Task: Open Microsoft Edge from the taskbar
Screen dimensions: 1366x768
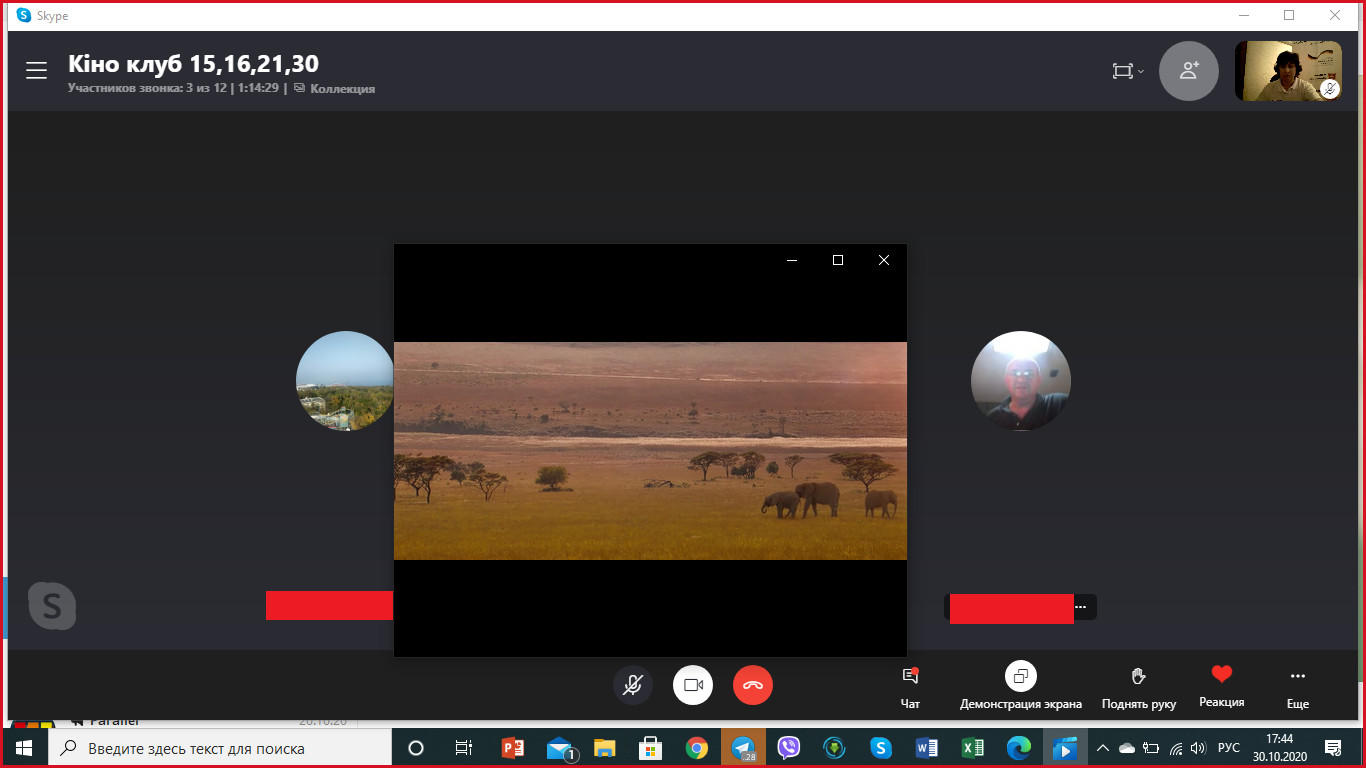Action: tap(1018, 748)
